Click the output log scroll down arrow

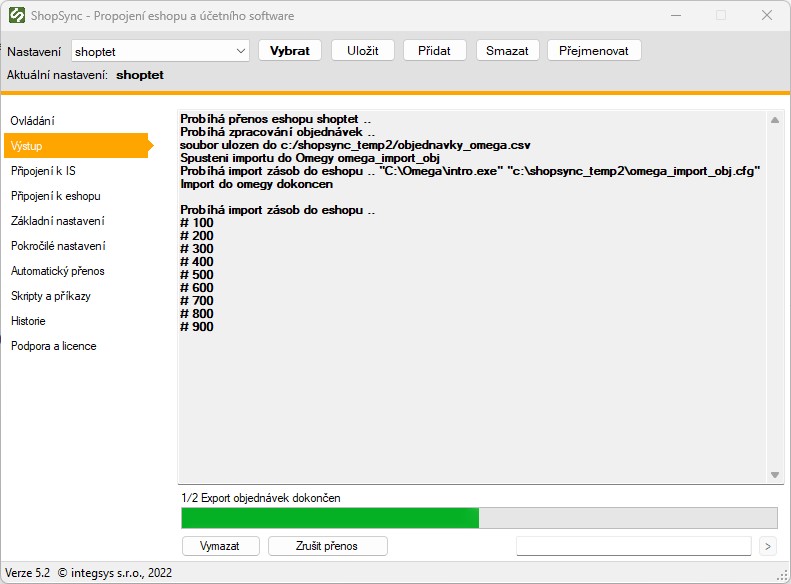pyautogui.click(x=775, y=475)
